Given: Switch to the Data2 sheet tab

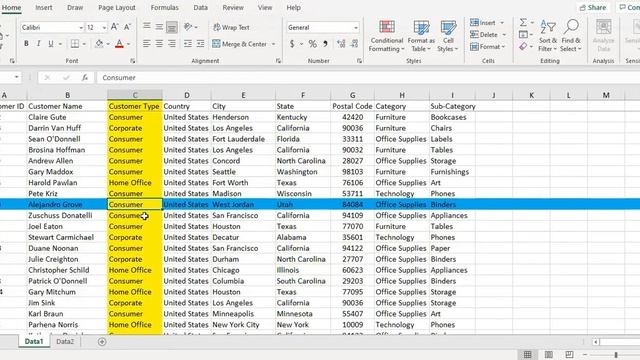Looking at the screenshot, I should (65, 342).
